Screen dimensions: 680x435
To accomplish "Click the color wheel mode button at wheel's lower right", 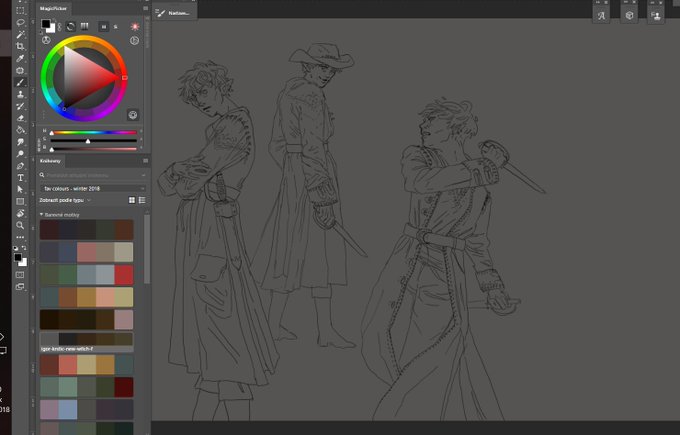I will click(x=133, y=115).
